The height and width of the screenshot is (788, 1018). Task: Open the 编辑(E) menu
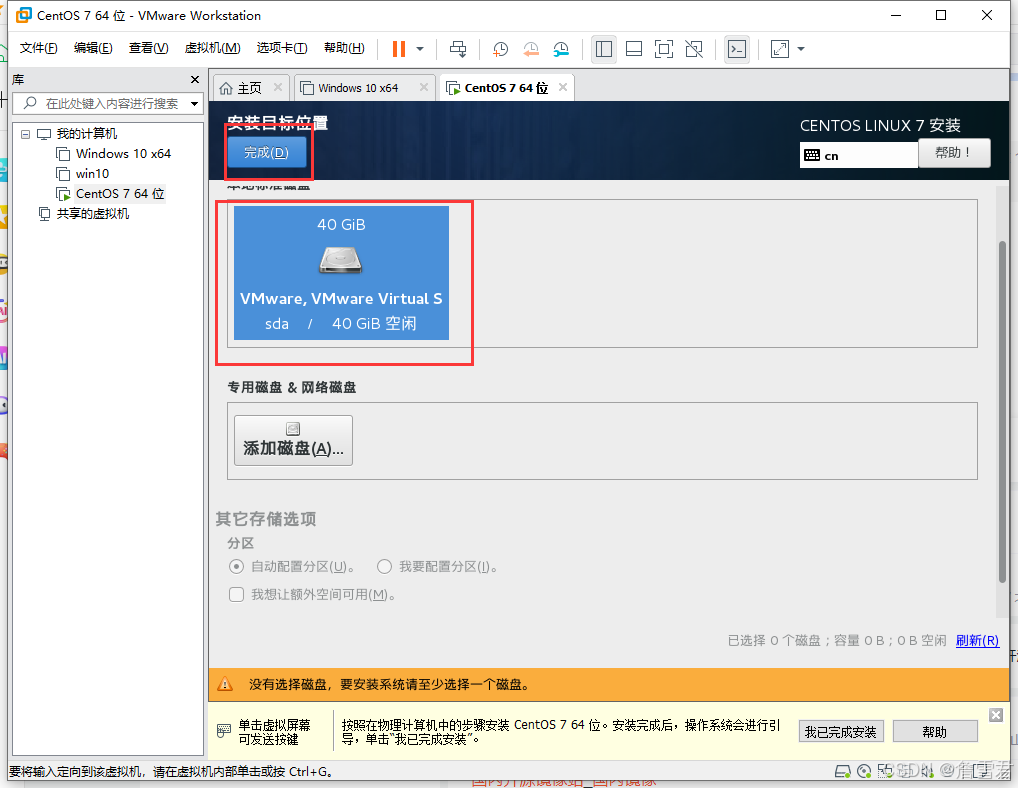(x=93, y=48)
